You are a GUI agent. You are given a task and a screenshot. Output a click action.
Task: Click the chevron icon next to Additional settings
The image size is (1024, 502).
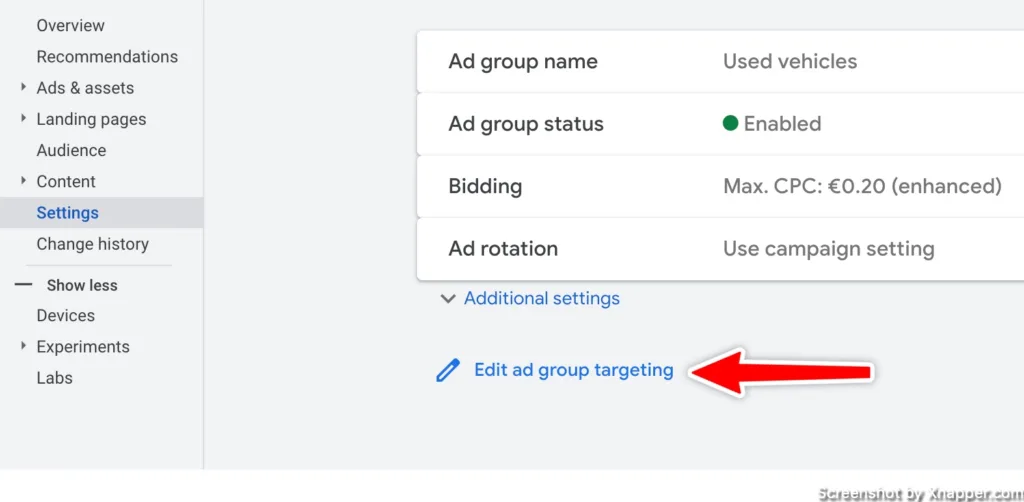pyautogui.click(x=448, y=299)
